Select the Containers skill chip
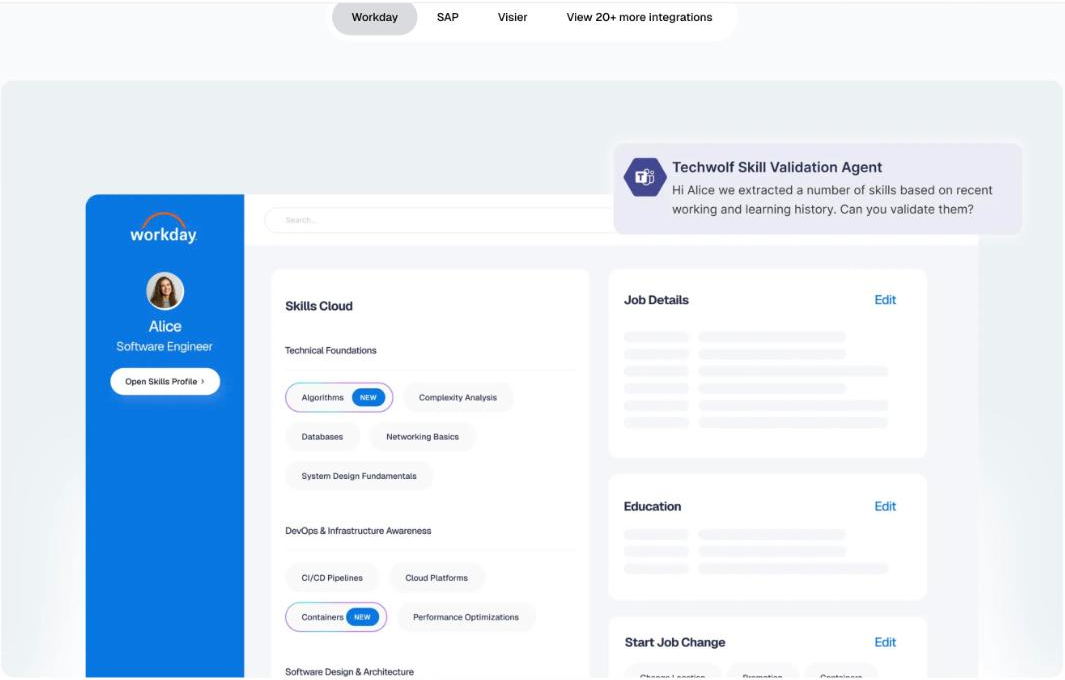 pos(336,617)
